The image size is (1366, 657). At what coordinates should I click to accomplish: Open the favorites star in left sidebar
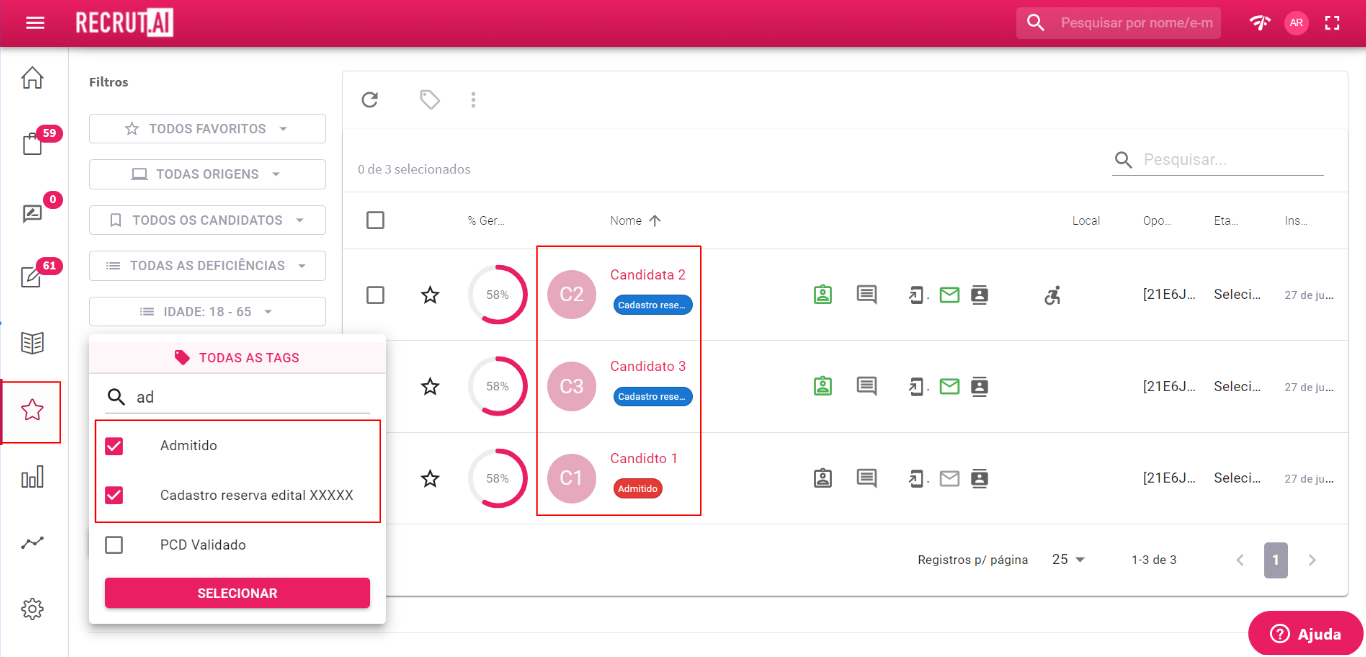click(x=32, y=410)
